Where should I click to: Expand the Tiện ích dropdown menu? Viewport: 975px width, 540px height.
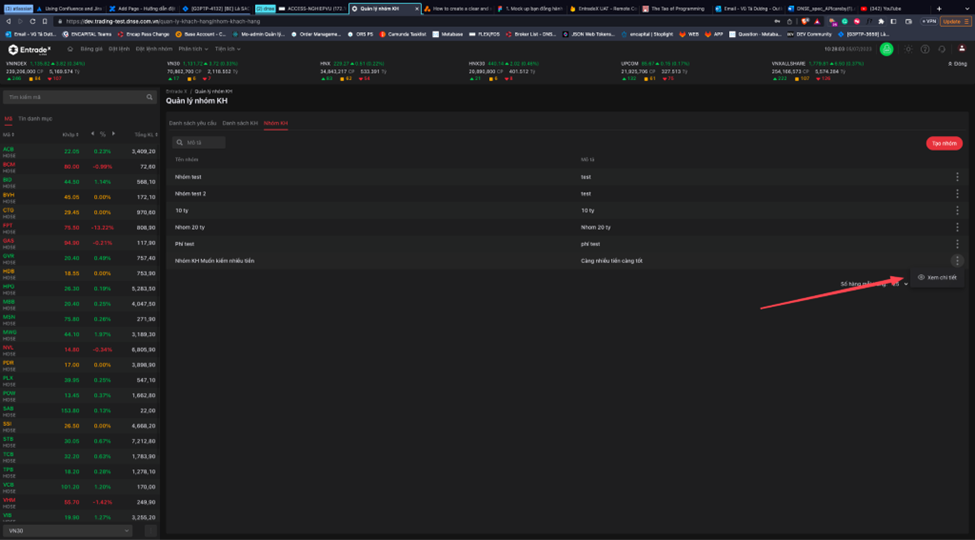[x=227, y=49]
